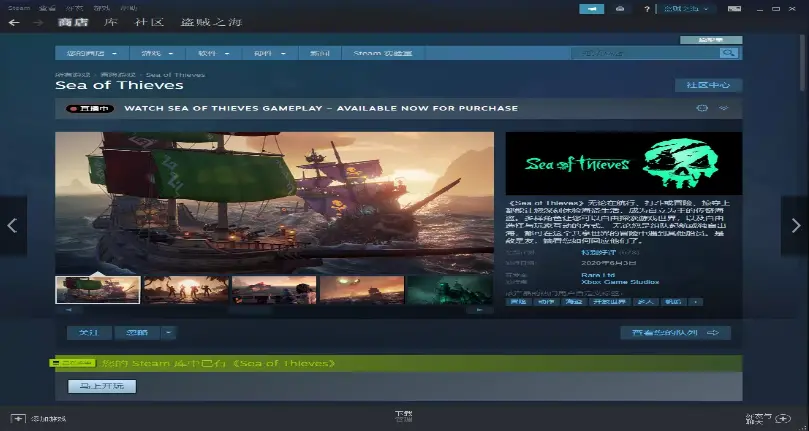Screen dimensions: 809x431
Task: Open the Community Hub button
Action: click(708, 85)
